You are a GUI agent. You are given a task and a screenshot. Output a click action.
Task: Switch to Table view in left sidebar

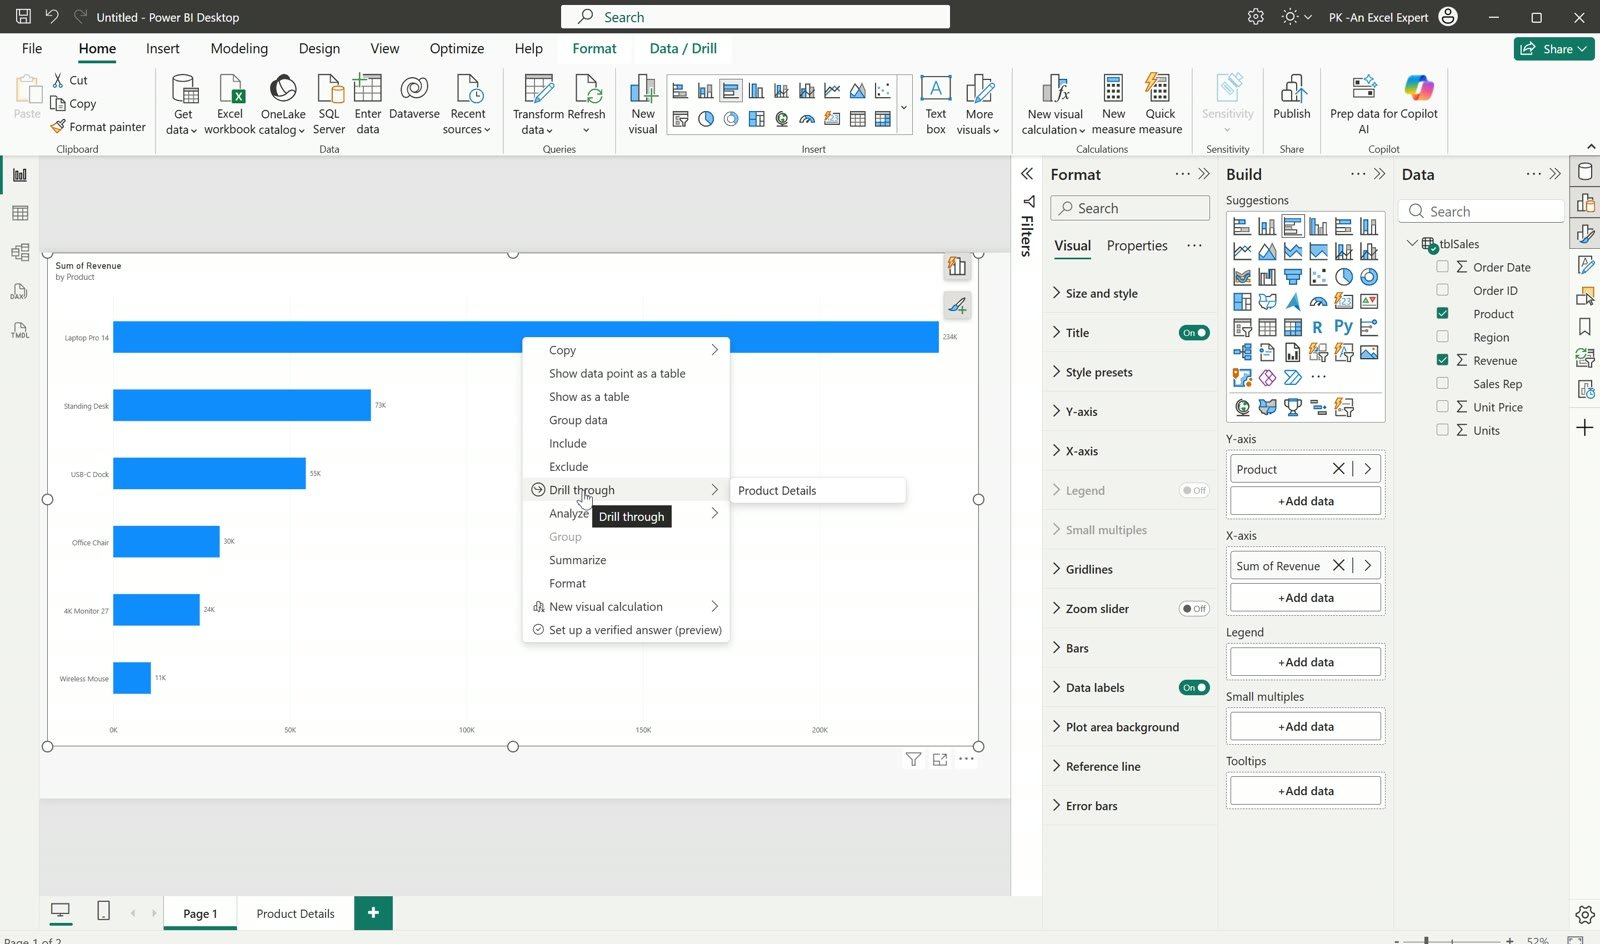point(20,213)
